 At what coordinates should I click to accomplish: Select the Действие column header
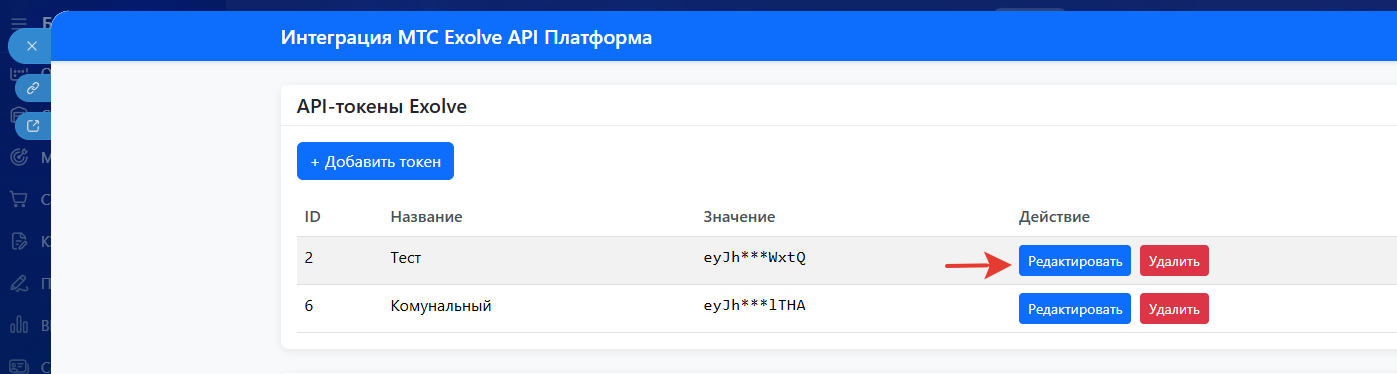click(1054, 216)
